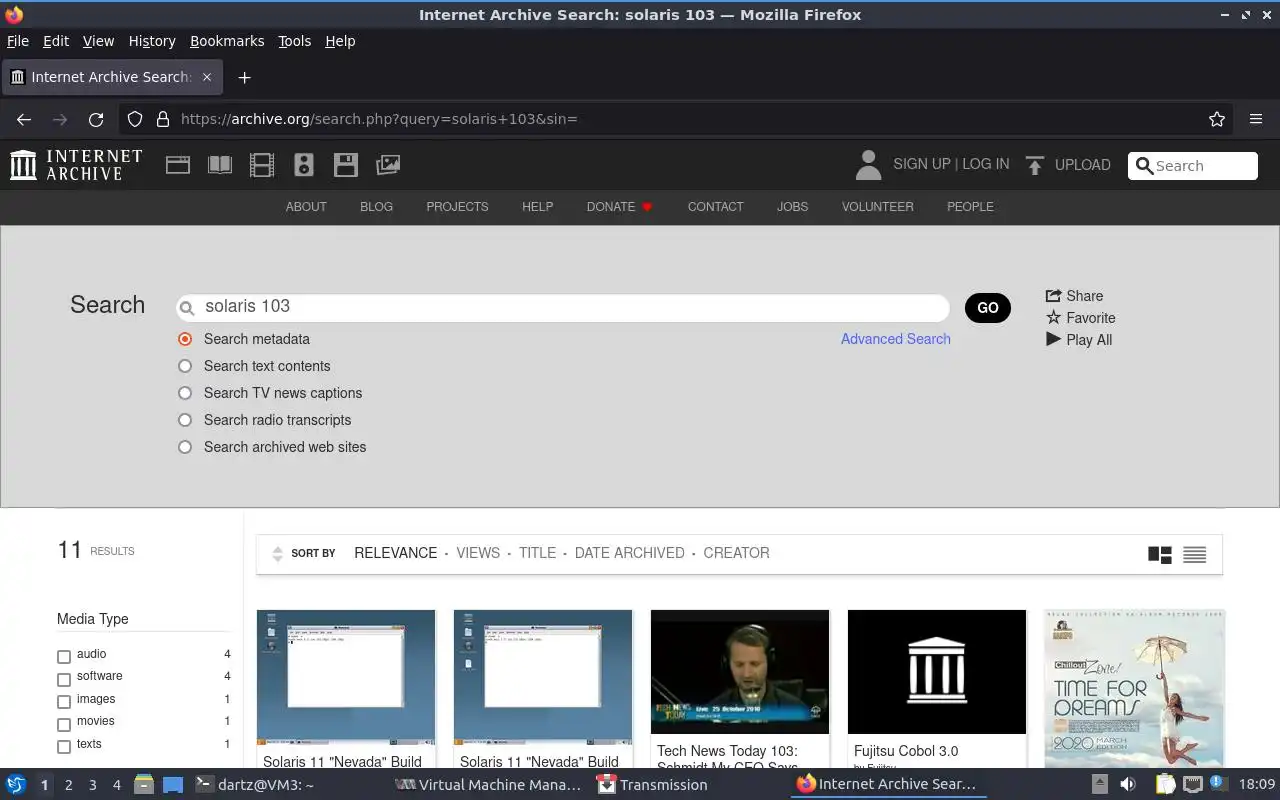This screenshot has width=1280, height=800.
Task: Switch to Virtual Machine Manager taskbar item
Action: click(x=488, y=785)
